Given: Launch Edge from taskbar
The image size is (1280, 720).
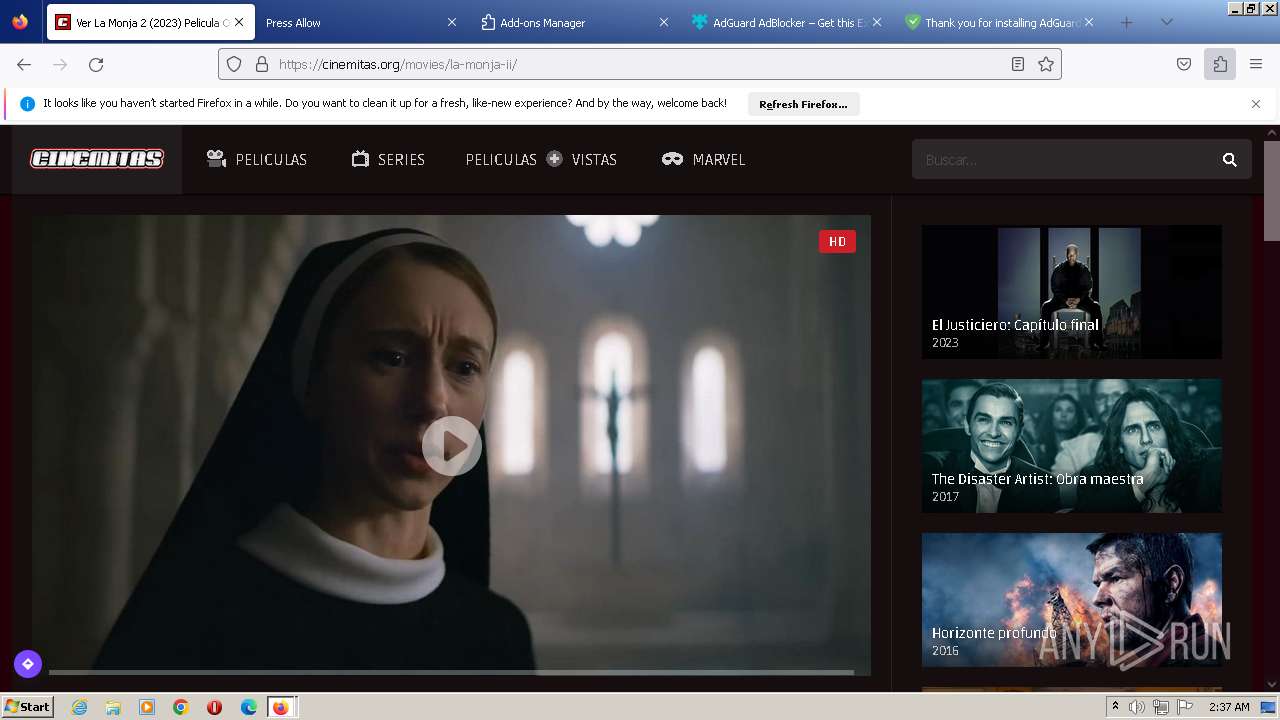Looking at the screenshot, I should click(x=249, y=707).
